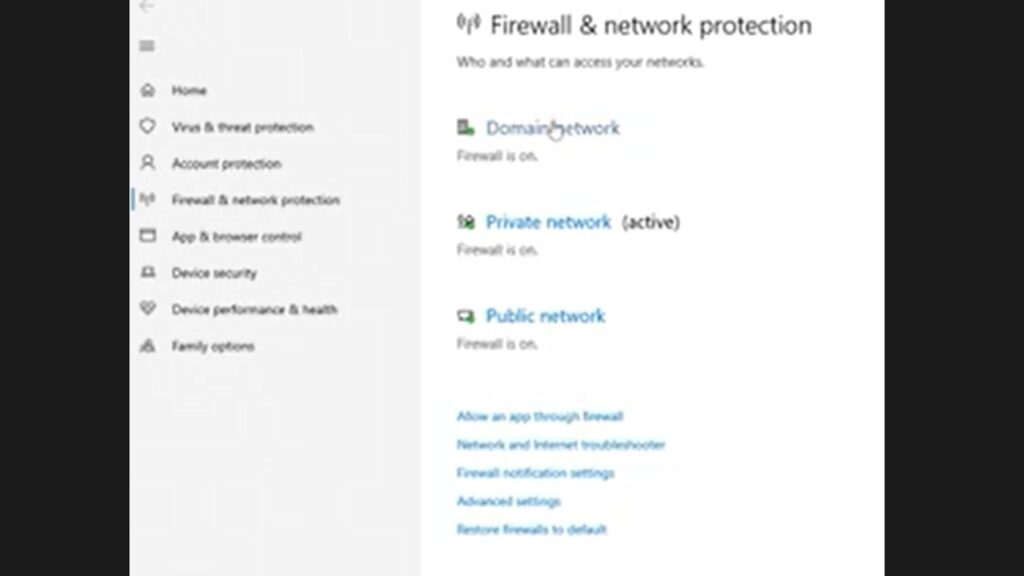Click the Account protection person icon

pyautogui.click(x=148, y=163)
